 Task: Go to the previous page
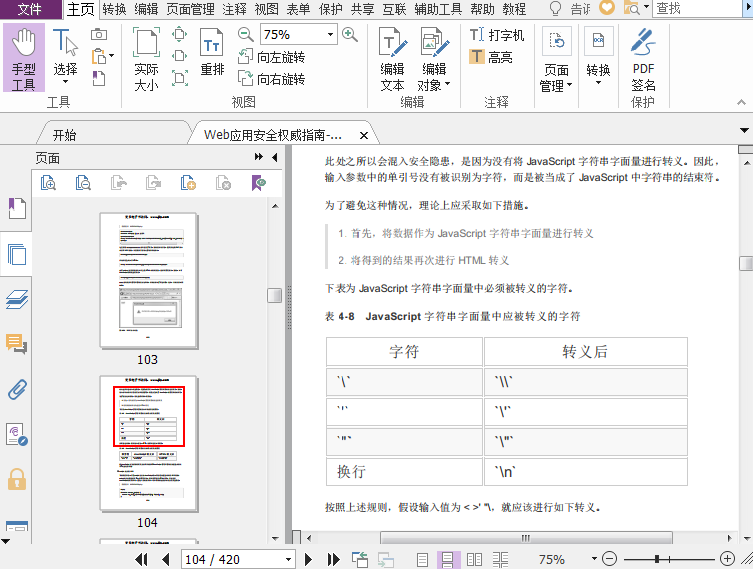[x=166, y=559]
